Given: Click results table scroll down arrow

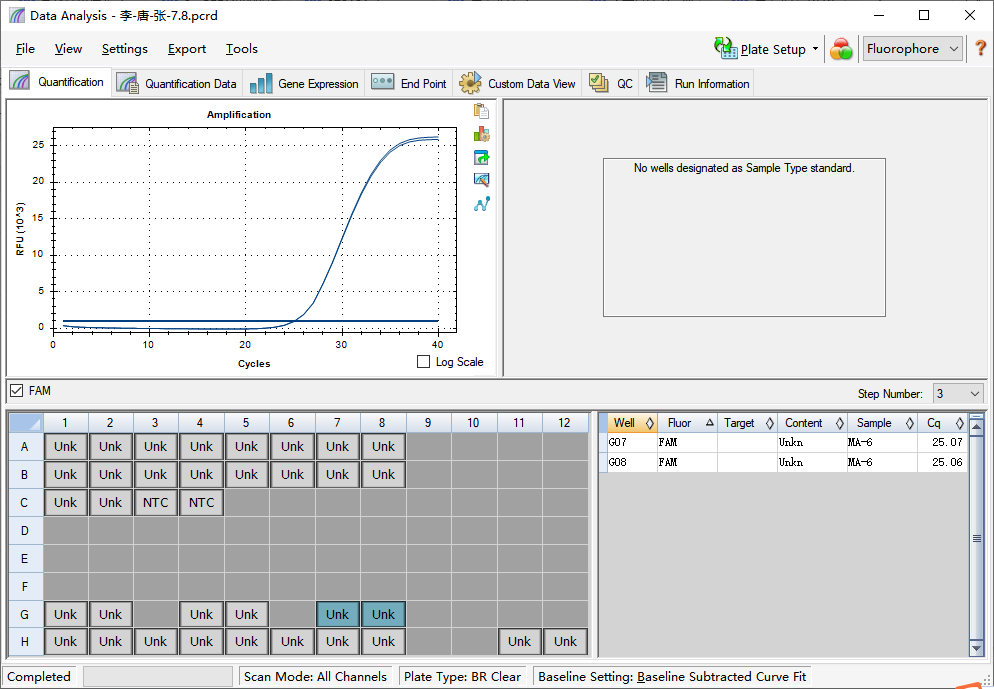Looking at the screenshot, I should (x=976, y=648).
